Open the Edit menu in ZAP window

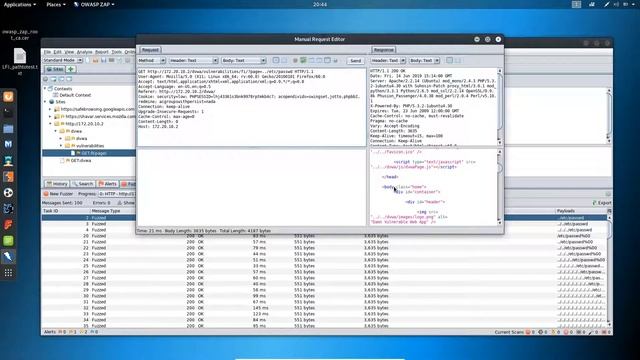click(58, 52)
